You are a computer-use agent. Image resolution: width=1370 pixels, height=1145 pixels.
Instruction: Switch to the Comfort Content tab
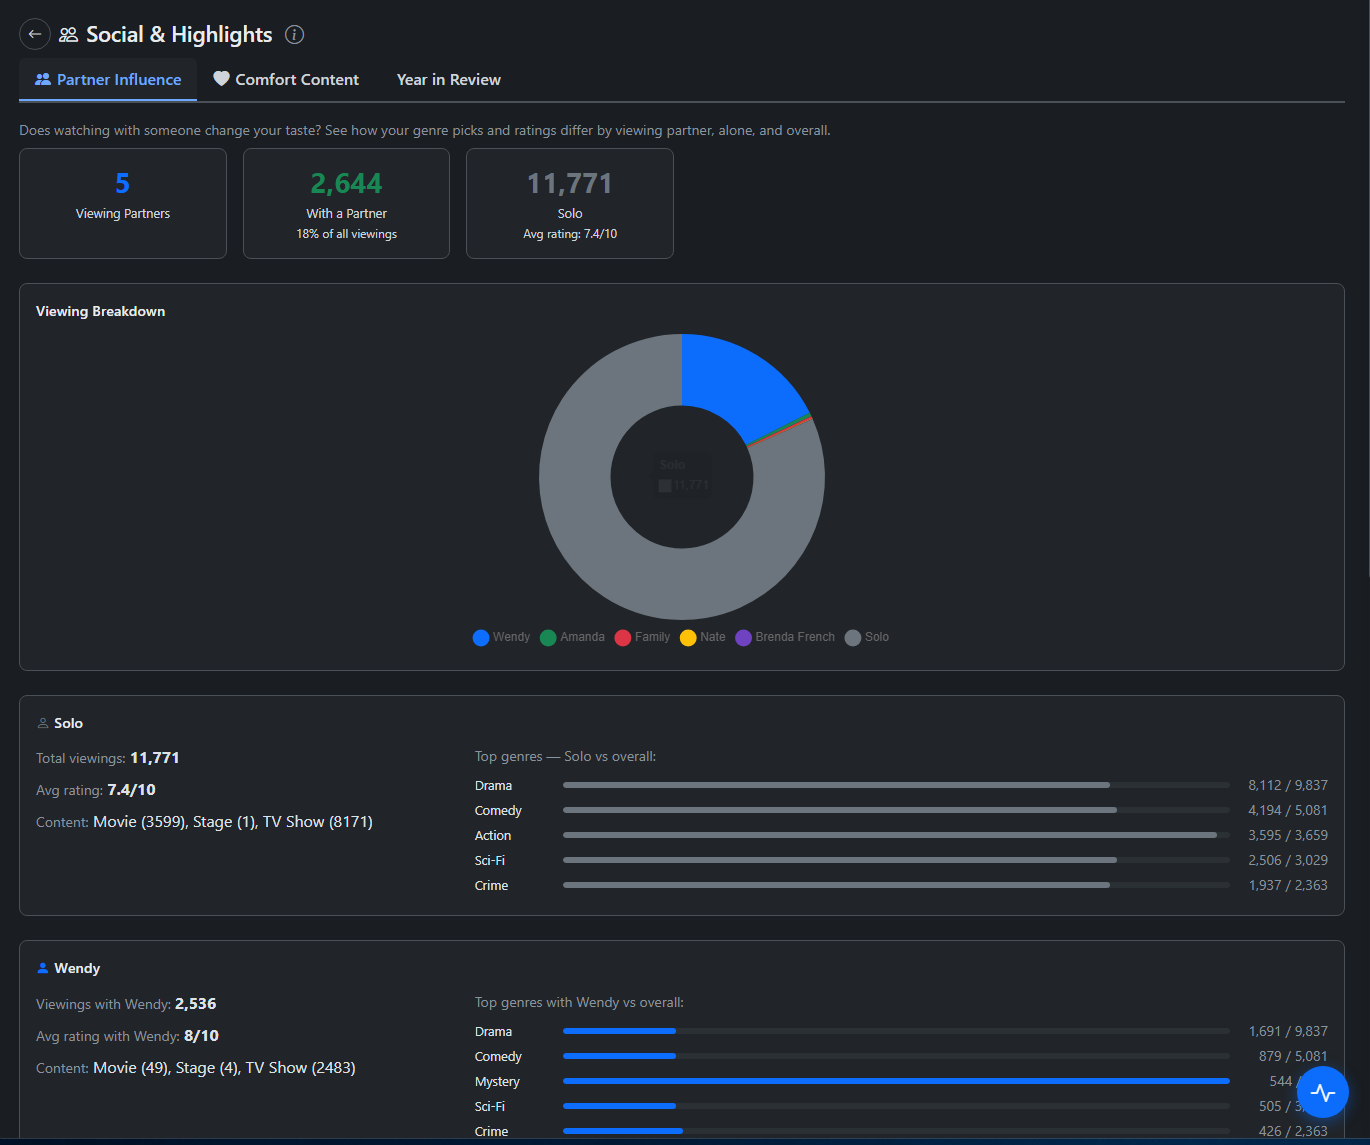tap(286, 79)
